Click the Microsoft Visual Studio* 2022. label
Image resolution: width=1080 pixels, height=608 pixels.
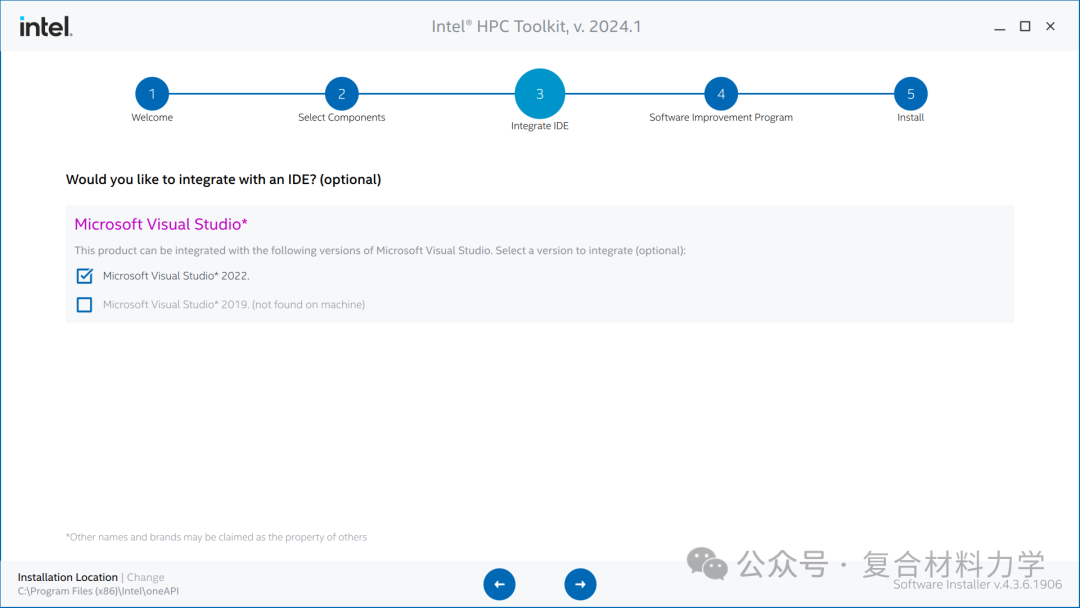point(176,275)
